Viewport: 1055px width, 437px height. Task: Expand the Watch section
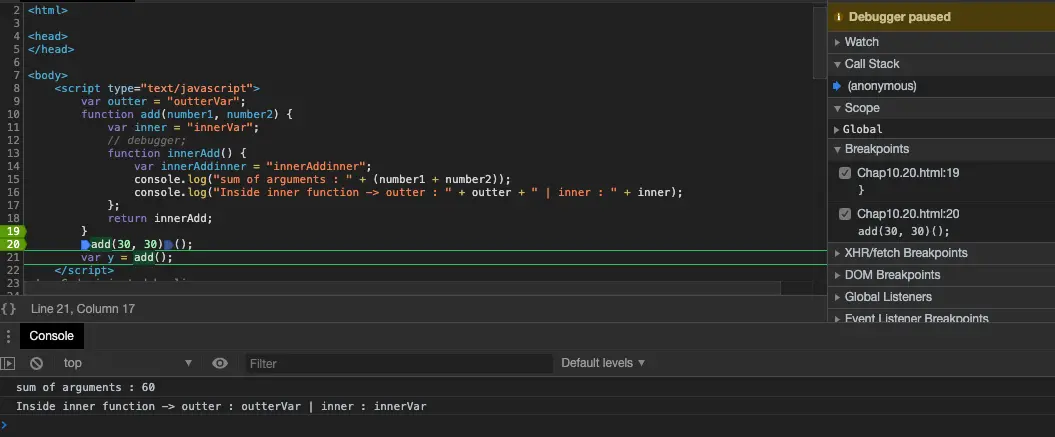[838, 42]
